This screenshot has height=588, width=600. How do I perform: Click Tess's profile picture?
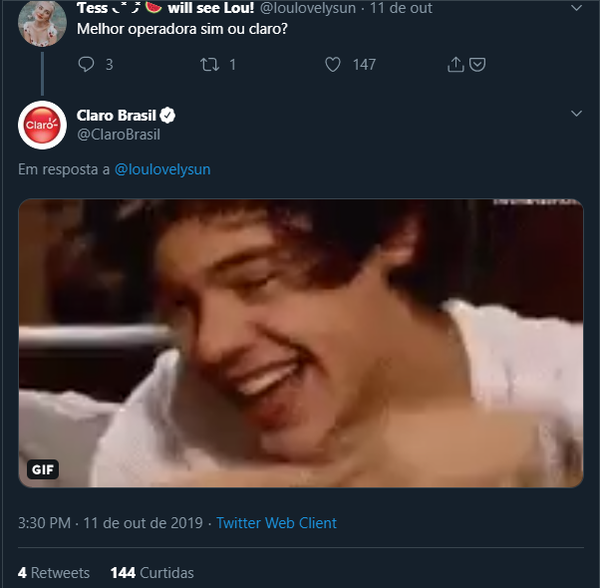click(x=42, y=22)
